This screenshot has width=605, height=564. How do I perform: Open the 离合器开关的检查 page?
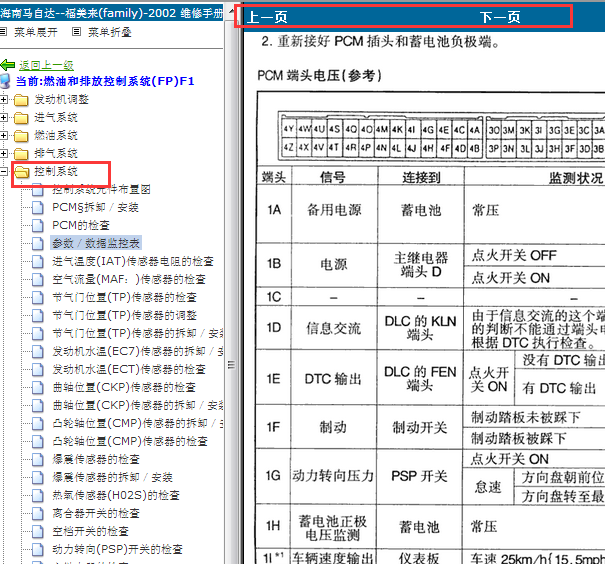tap(96, 513)
